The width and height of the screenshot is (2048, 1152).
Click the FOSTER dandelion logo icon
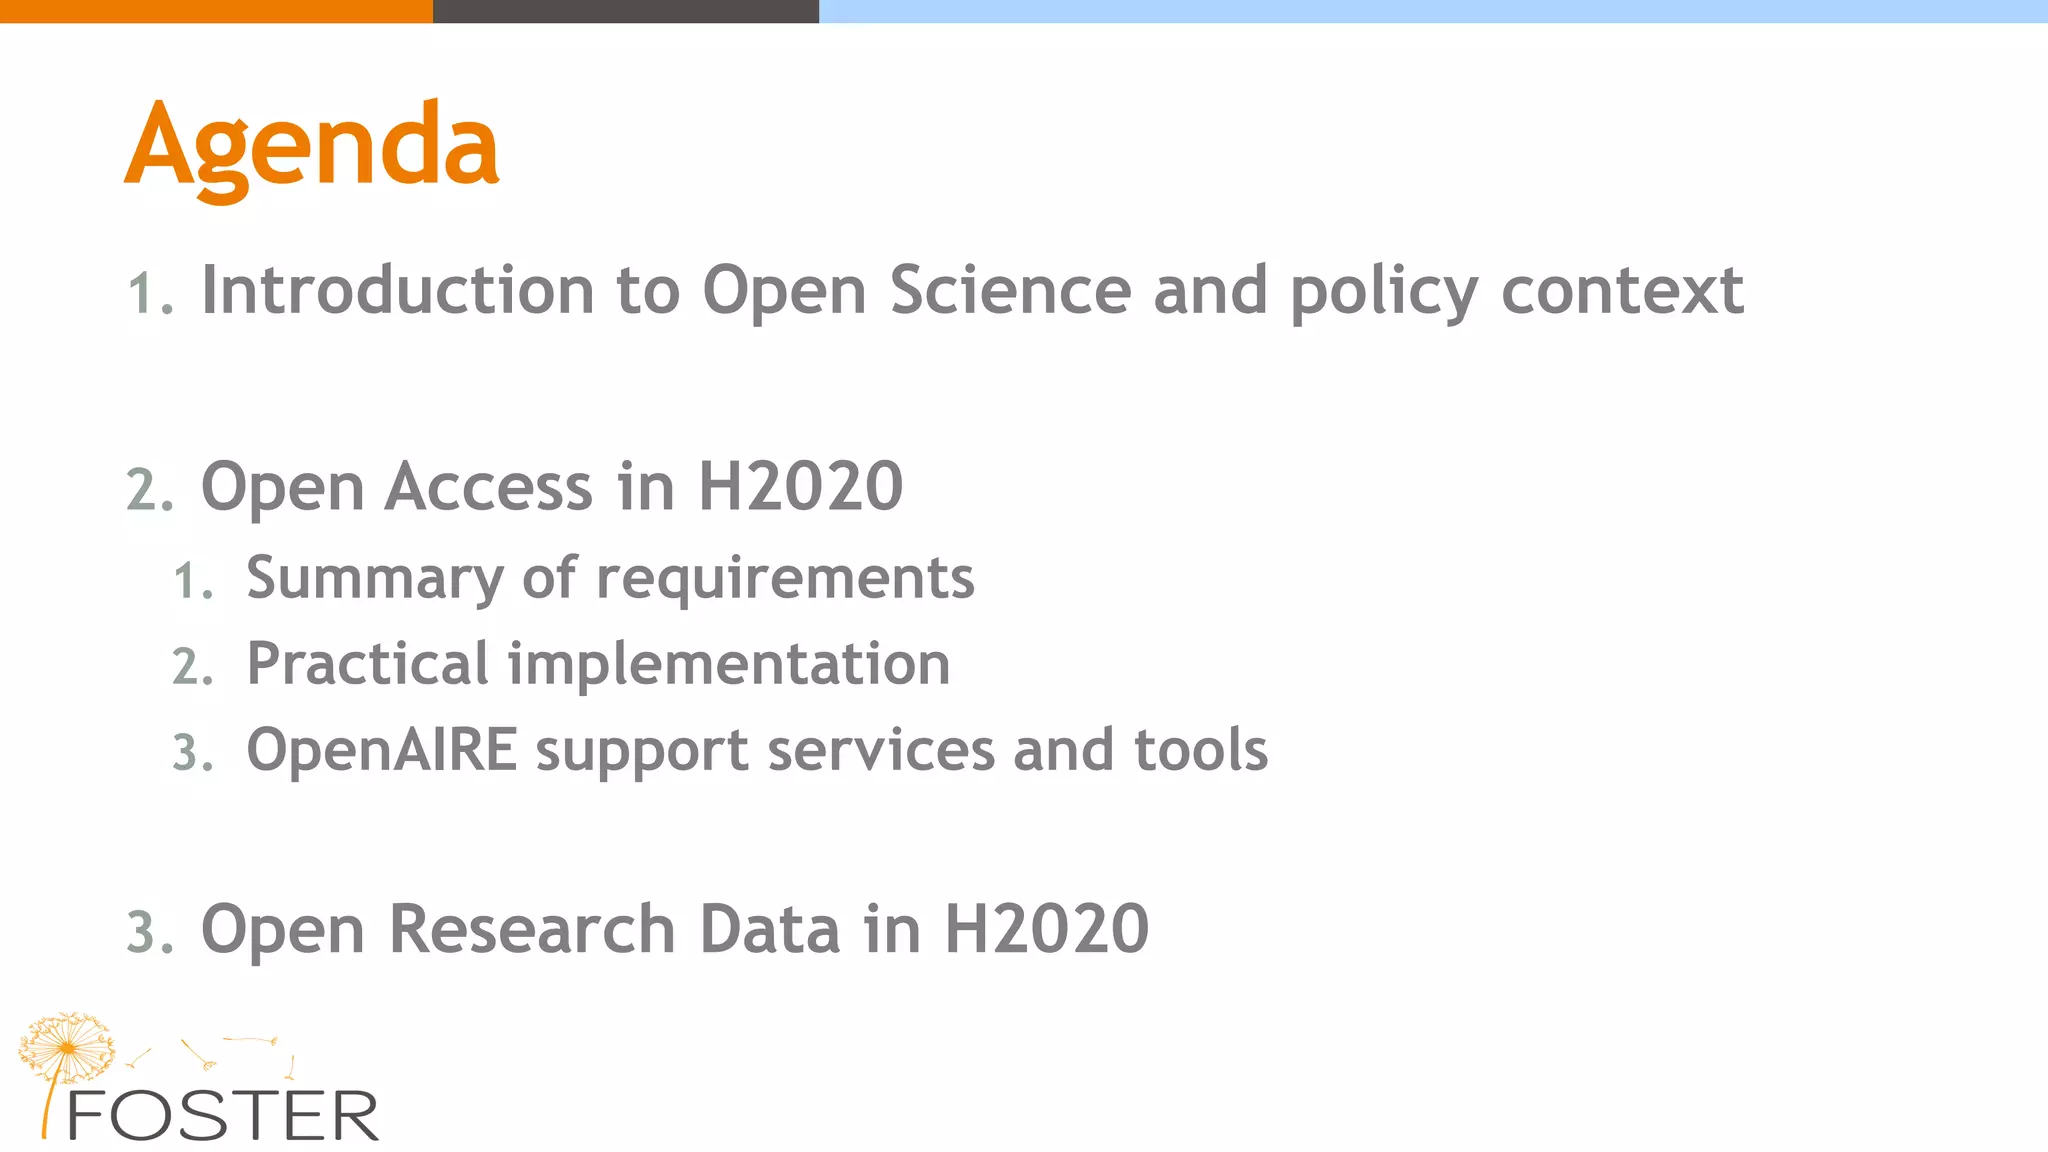(x=67, y=1049)
